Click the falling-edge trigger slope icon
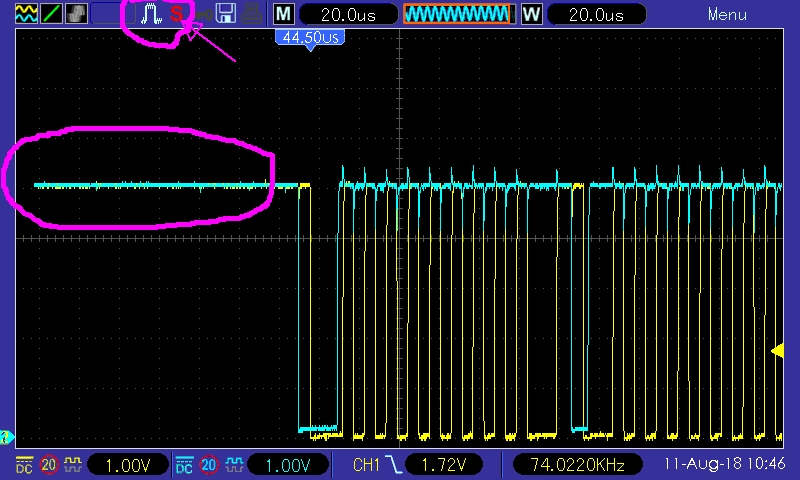800x480 pixels. (393, 465)
